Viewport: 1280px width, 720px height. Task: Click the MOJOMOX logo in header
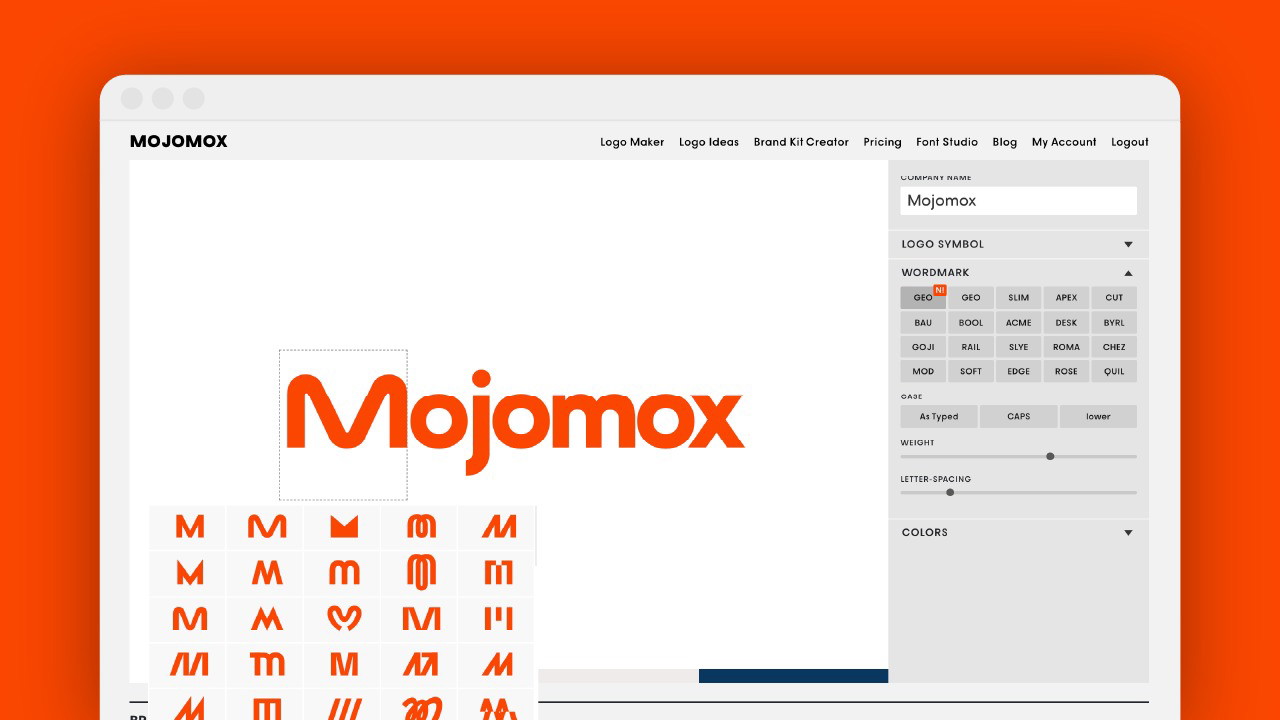(x=179, y=142)
